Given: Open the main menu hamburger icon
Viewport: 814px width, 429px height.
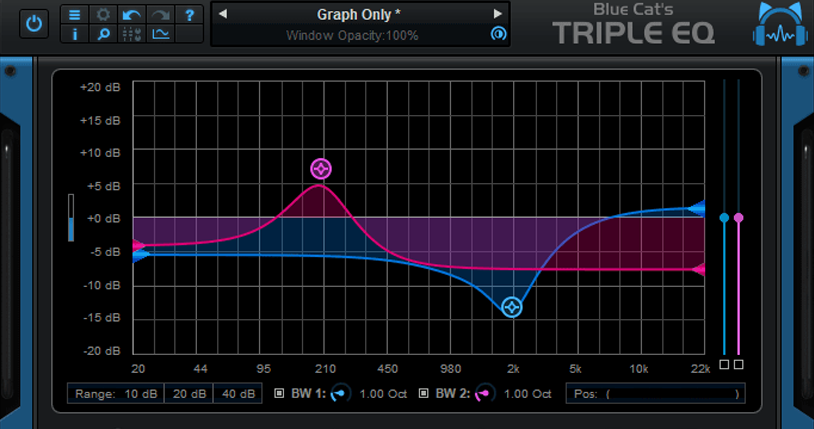Looking at the screenshot, I should pos(74,15).
